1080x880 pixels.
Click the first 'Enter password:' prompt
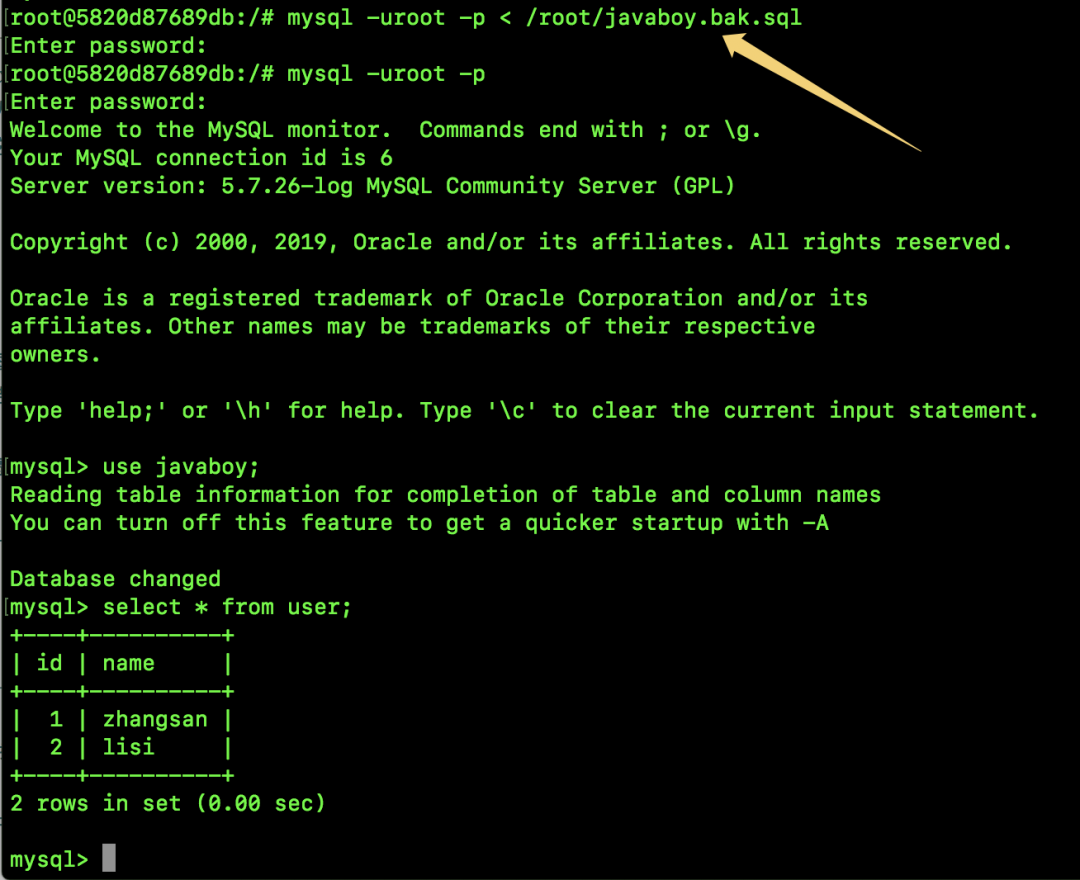pos(108,46)
